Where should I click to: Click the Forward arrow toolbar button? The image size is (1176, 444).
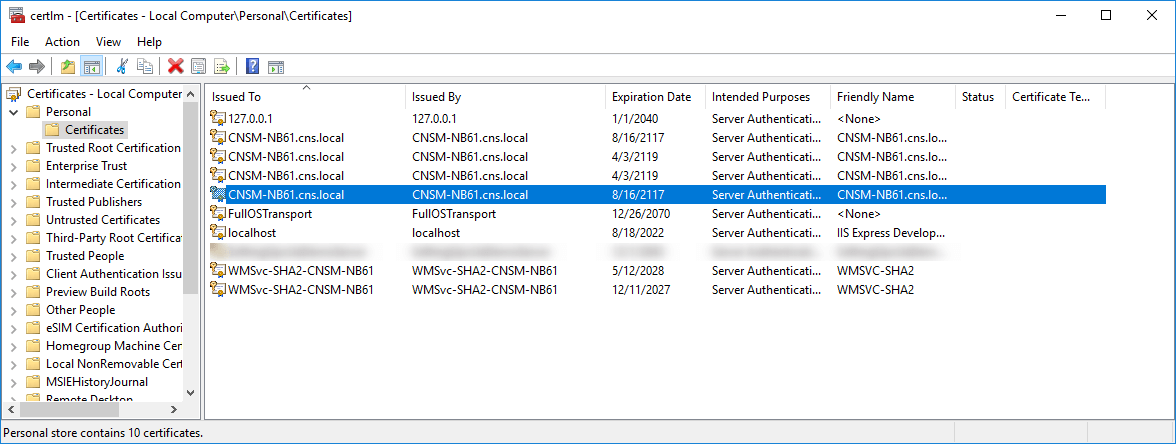tap(36, 67)
